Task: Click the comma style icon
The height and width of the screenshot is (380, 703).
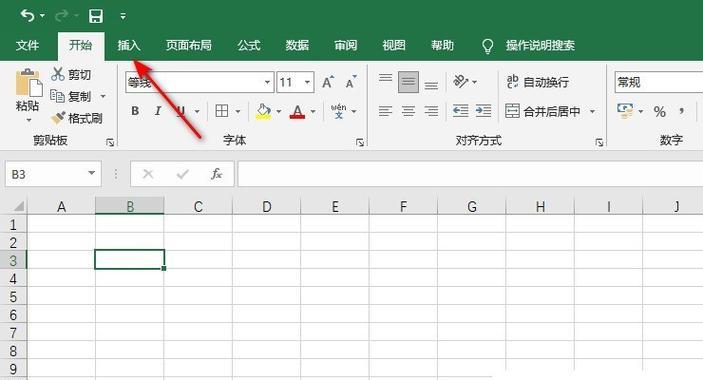Action: point(681,111)
